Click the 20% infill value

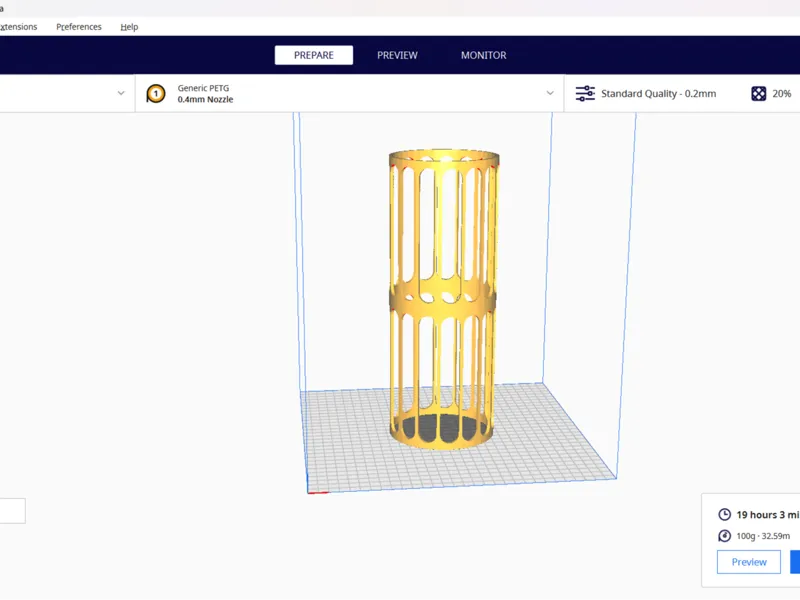point(781,93)
